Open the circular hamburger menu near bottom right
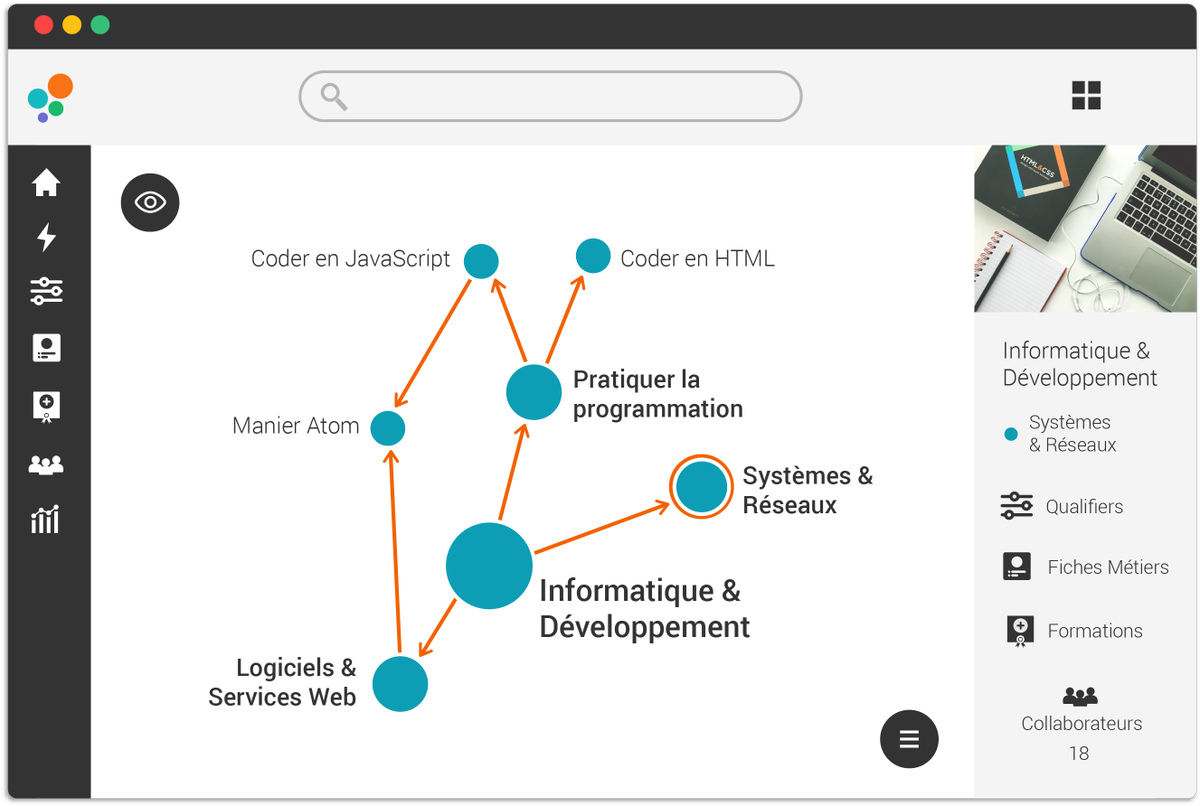The image size is (1200, 806). 909,739
